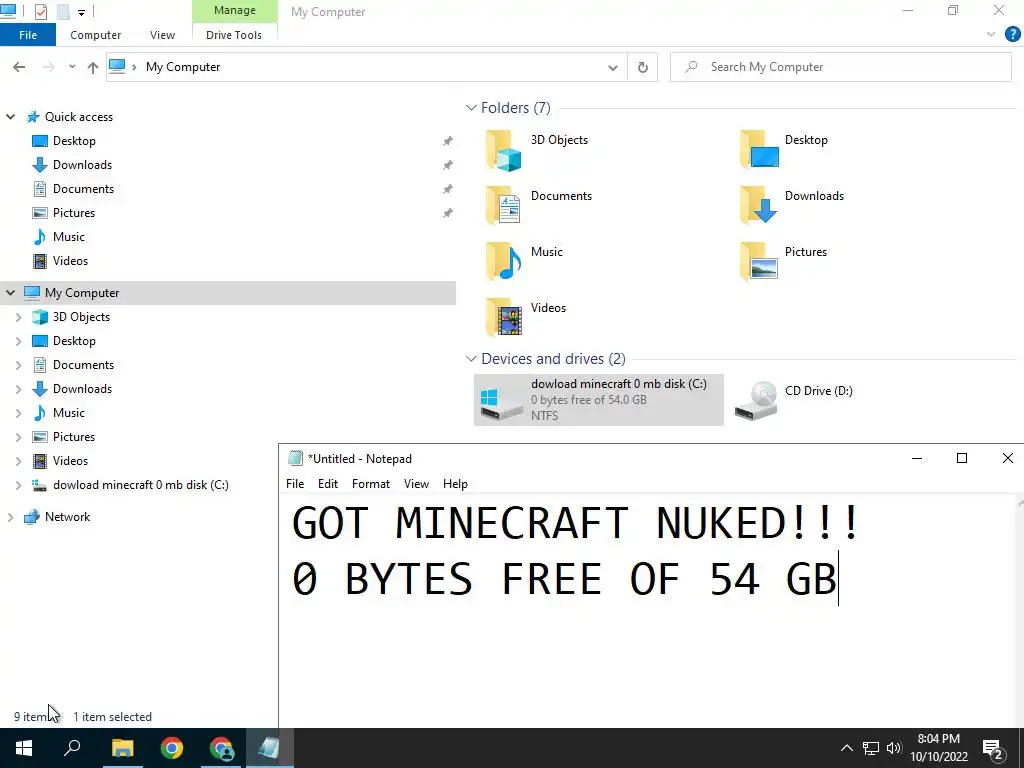Show hidden tray icons chevron
Image resolution: width=1024 pixels, height=768 pixels.
coord(846,748)
